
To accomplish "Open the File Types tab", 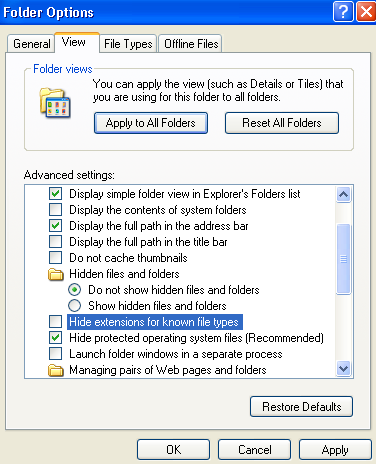I will 128,44.
